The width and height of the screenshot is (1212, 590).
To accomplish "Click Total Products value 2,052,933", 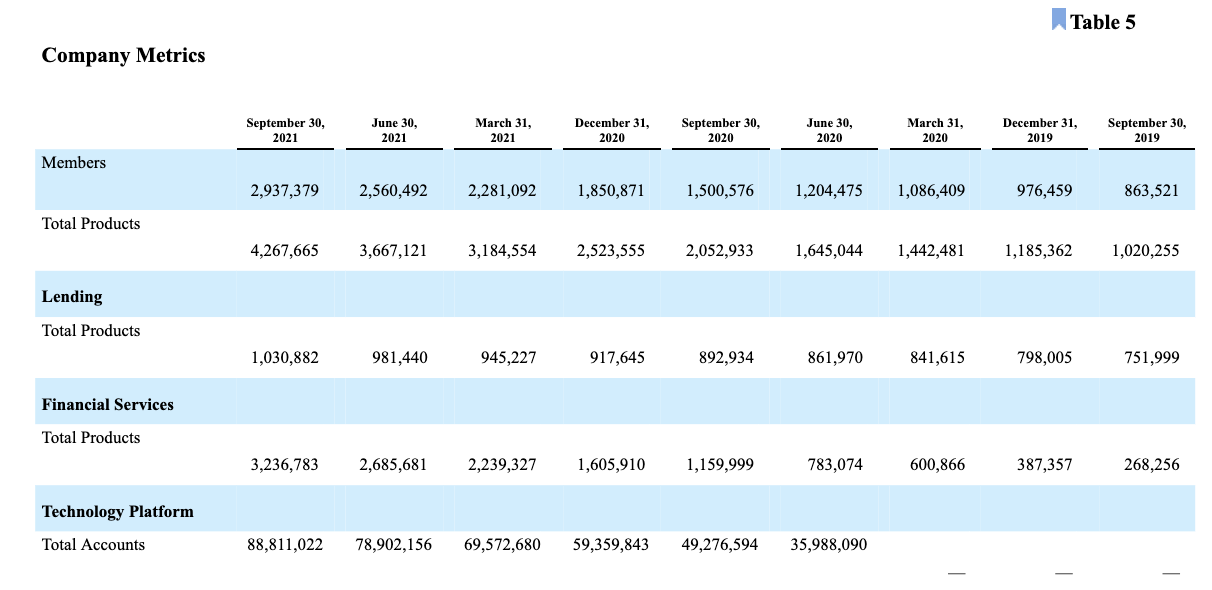I will coord(720,251).
